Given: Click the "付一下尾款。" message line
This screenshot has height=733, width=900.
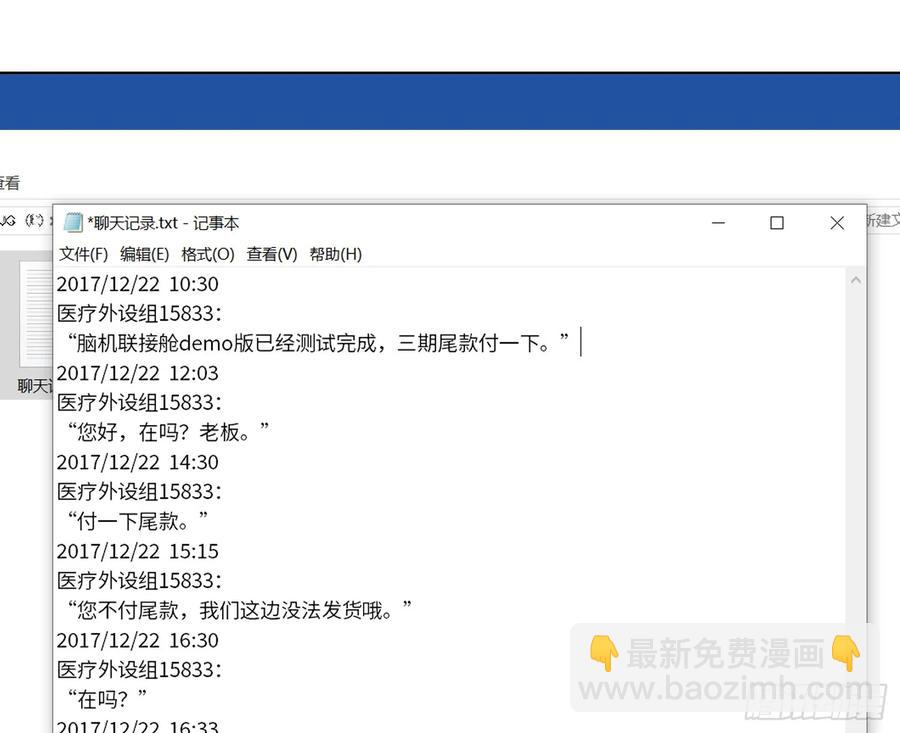Looking at the screenshot, I should (x=137, y=521).
